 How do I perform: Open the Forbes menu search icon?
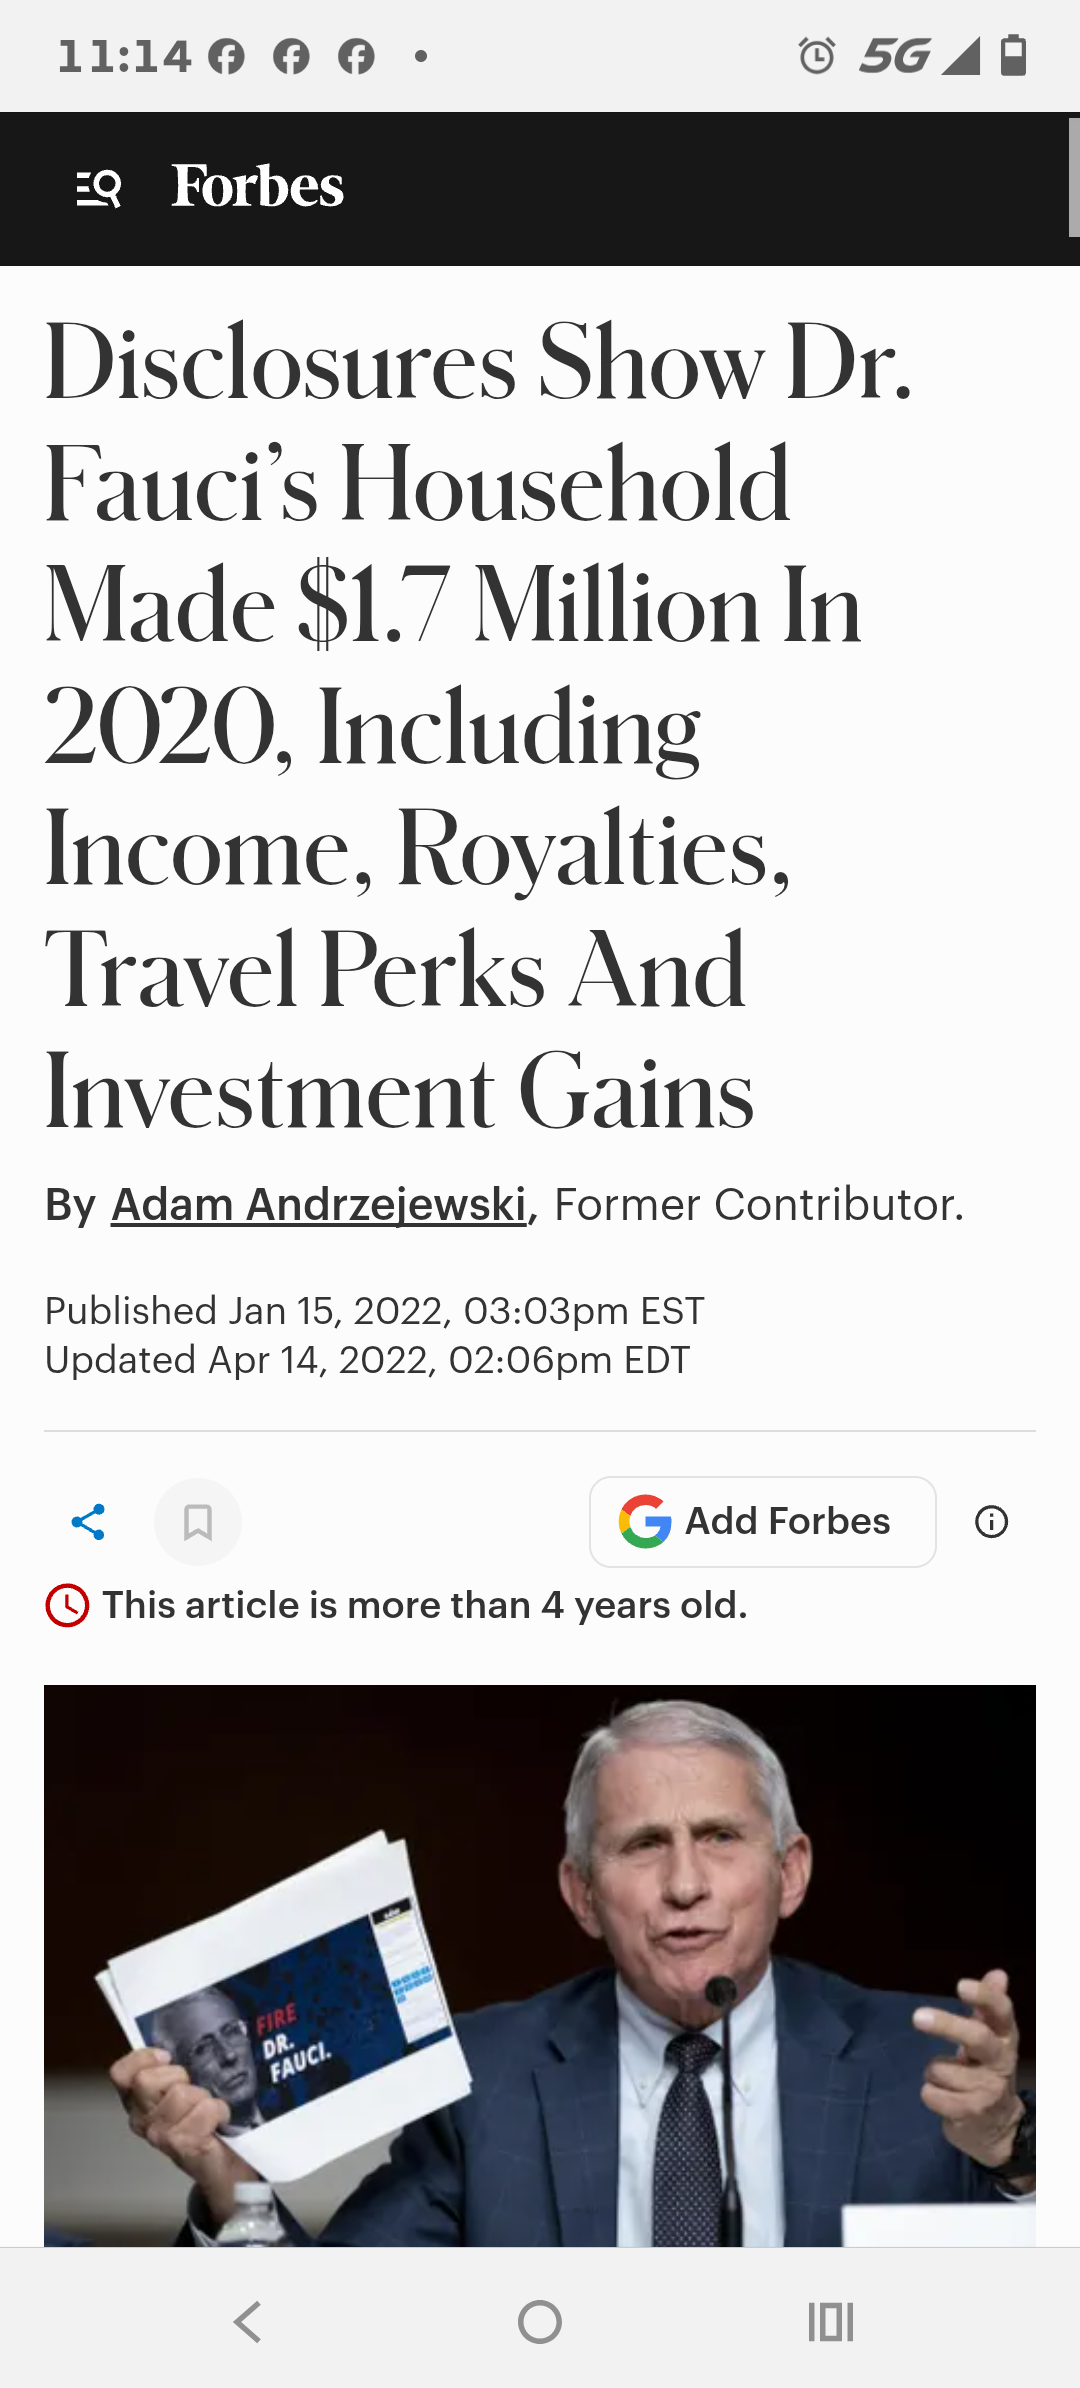[x=99, y=188]
